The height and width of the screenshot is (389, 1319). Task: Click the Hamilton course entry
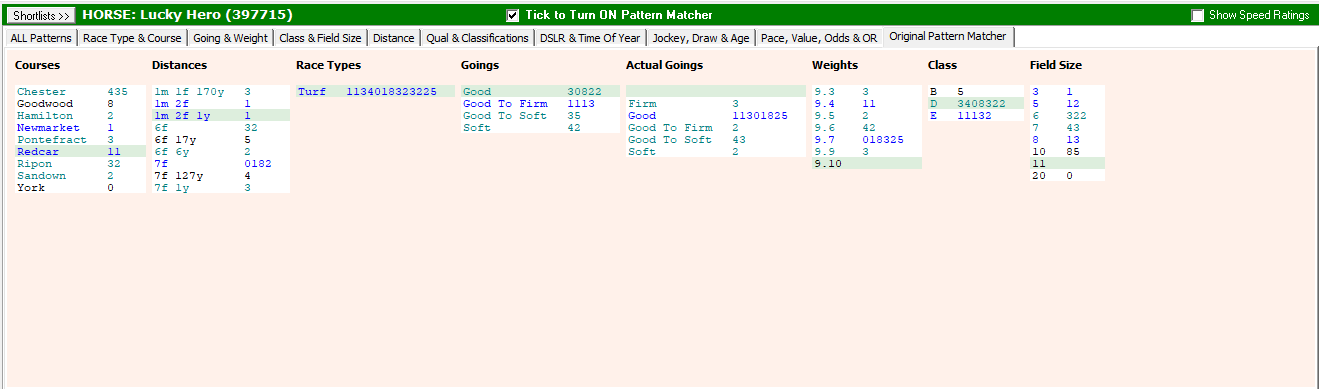[80, 116]
